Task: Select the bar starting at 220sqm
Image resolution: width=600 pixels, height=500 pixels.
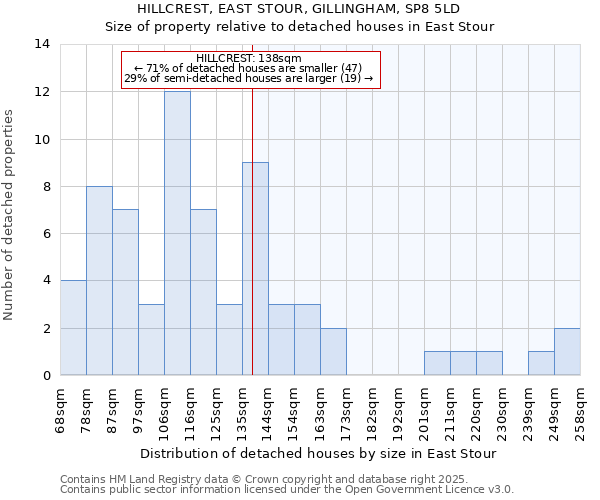Action: pos(489,363)
